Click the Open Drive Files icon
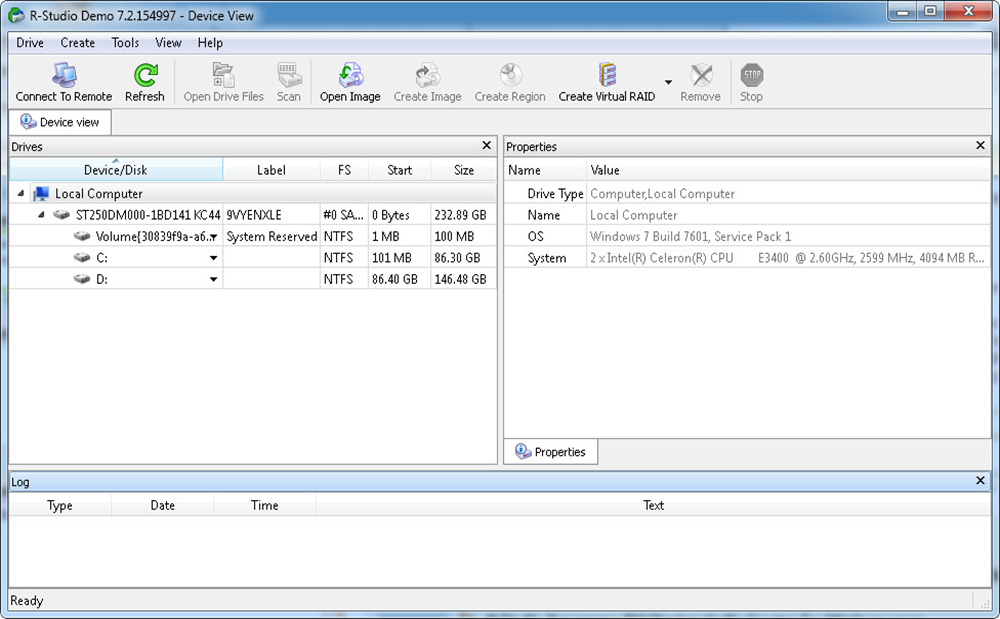The width and height of the screenshot is (1000, 619). [223, 75]
